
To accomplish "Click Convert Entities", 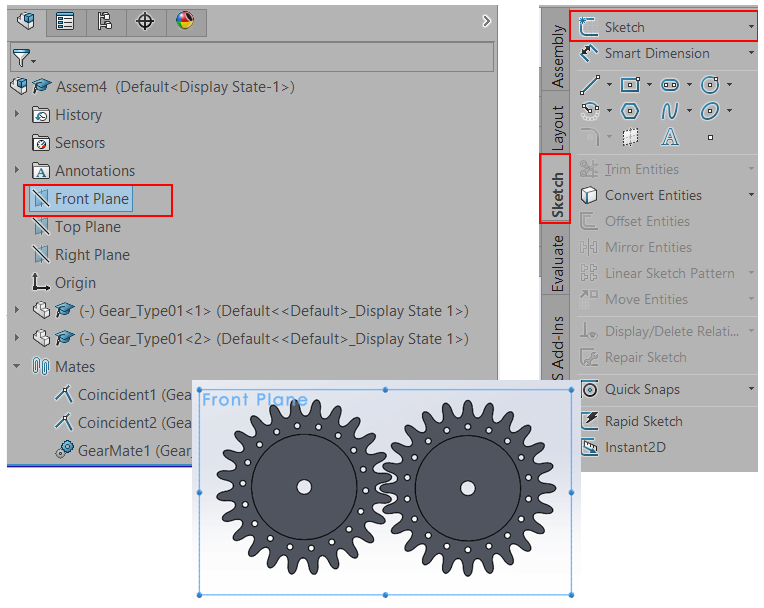I will 641,195.
